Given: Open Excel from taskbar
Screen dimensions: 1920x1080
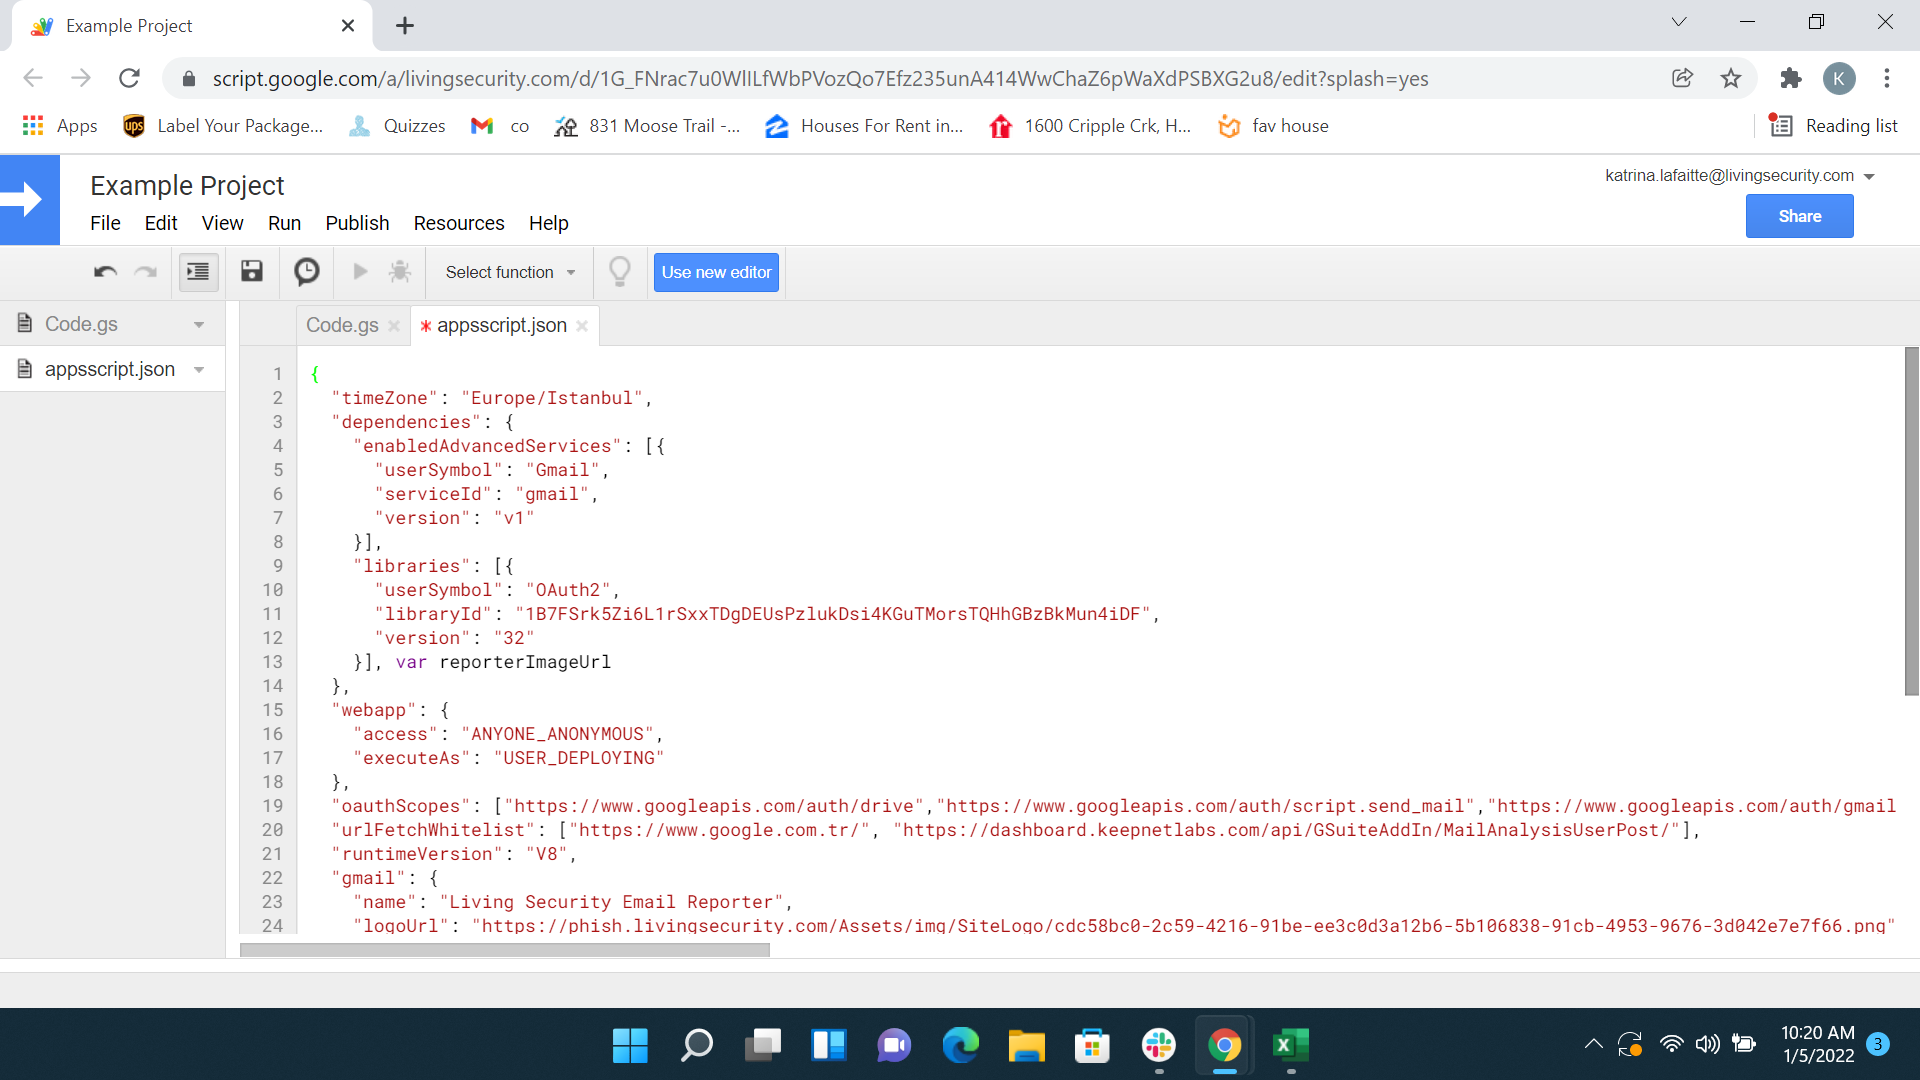Looking at the screenshot, I should [x=1291, y=1046].
